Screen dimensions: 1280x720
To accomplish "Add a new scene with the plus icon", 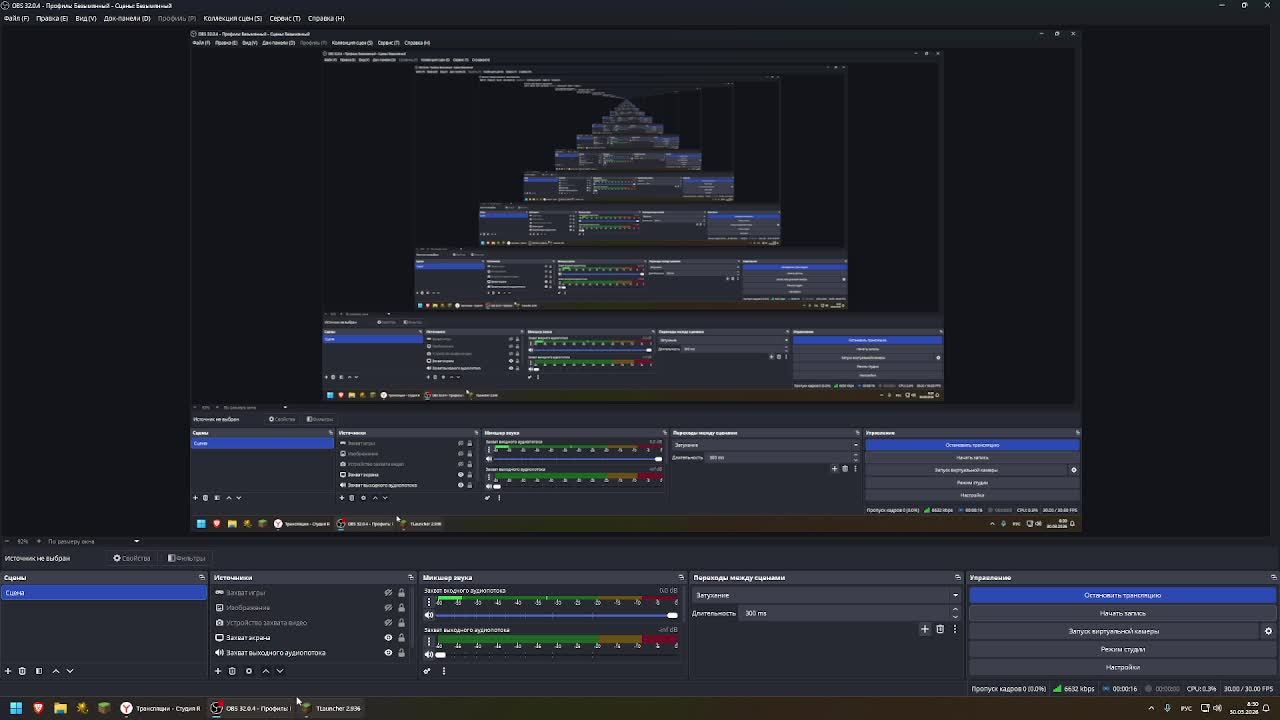I will 8,671.
